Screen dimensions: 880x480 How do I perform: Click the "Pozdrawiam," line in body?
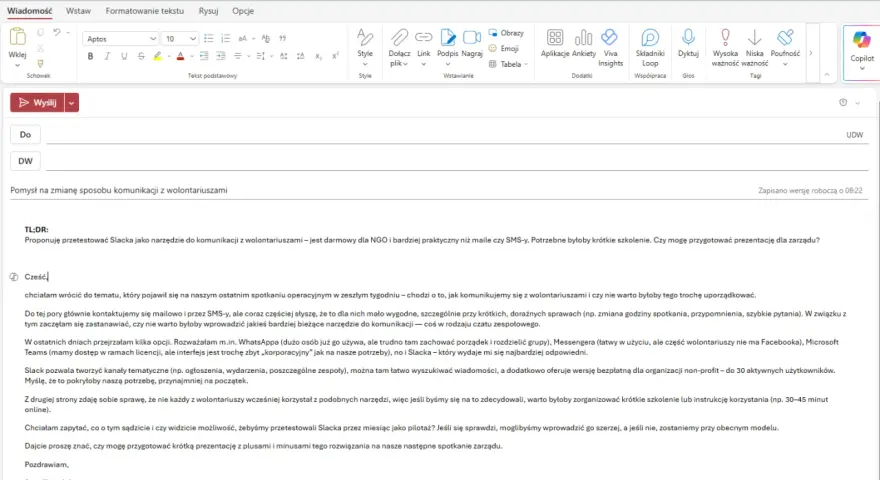pyautogui.click(x=47, y=464)
